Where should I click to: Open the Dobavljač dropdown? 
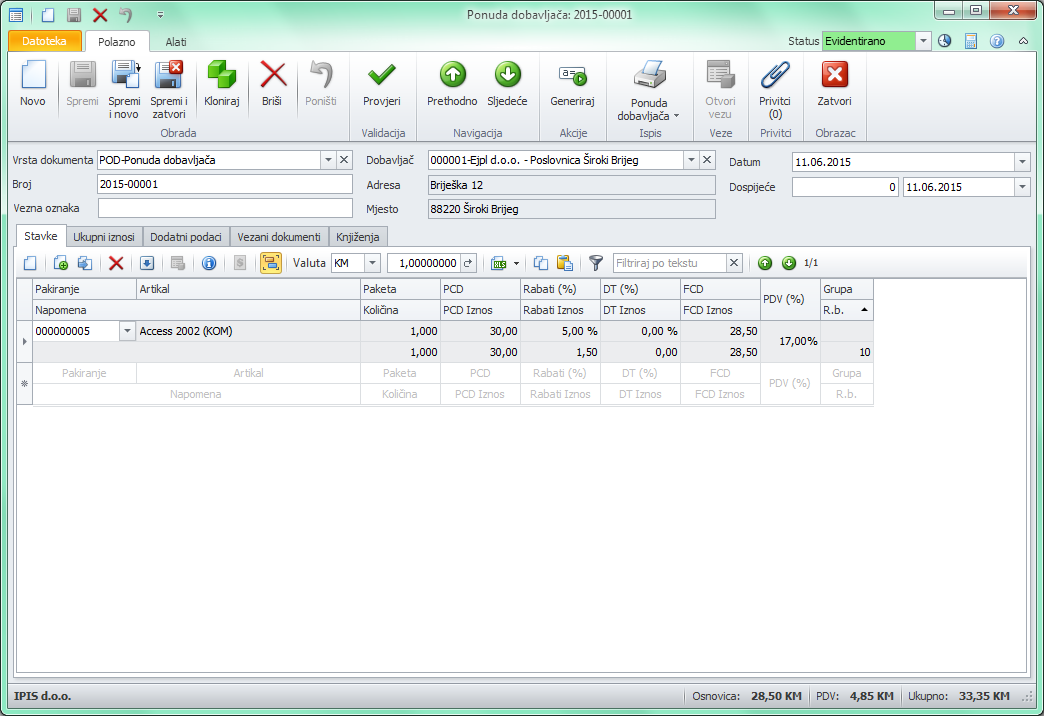[691, 160]
